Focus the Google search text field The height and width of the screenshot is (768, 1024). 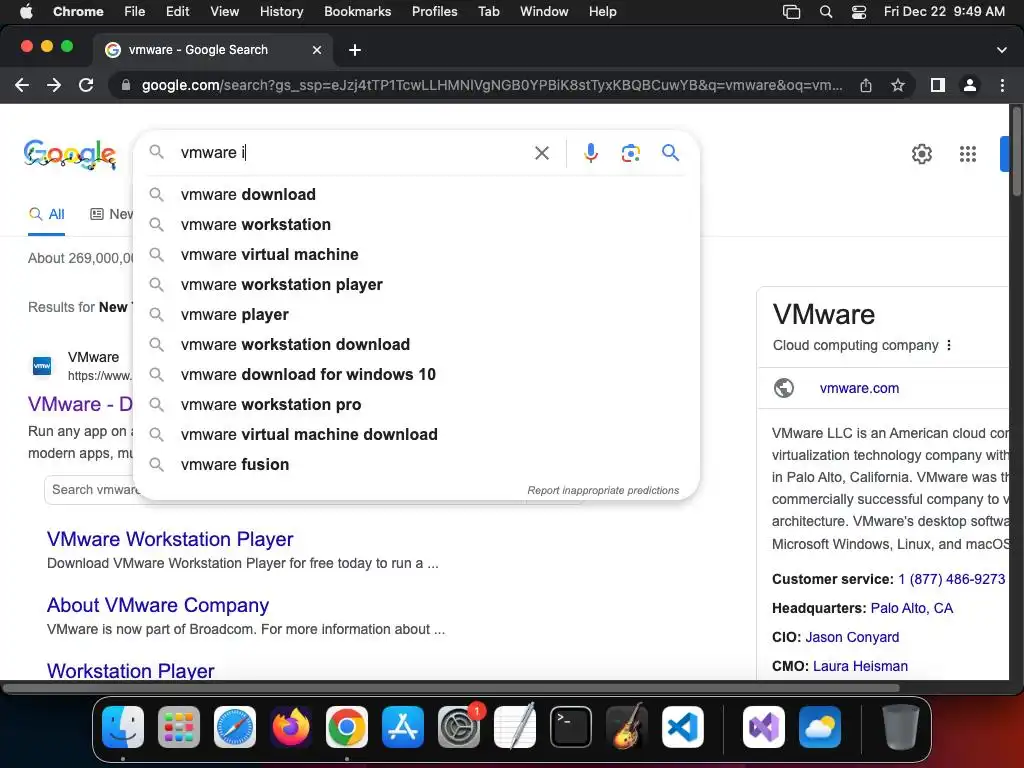(x=353, y=153)
